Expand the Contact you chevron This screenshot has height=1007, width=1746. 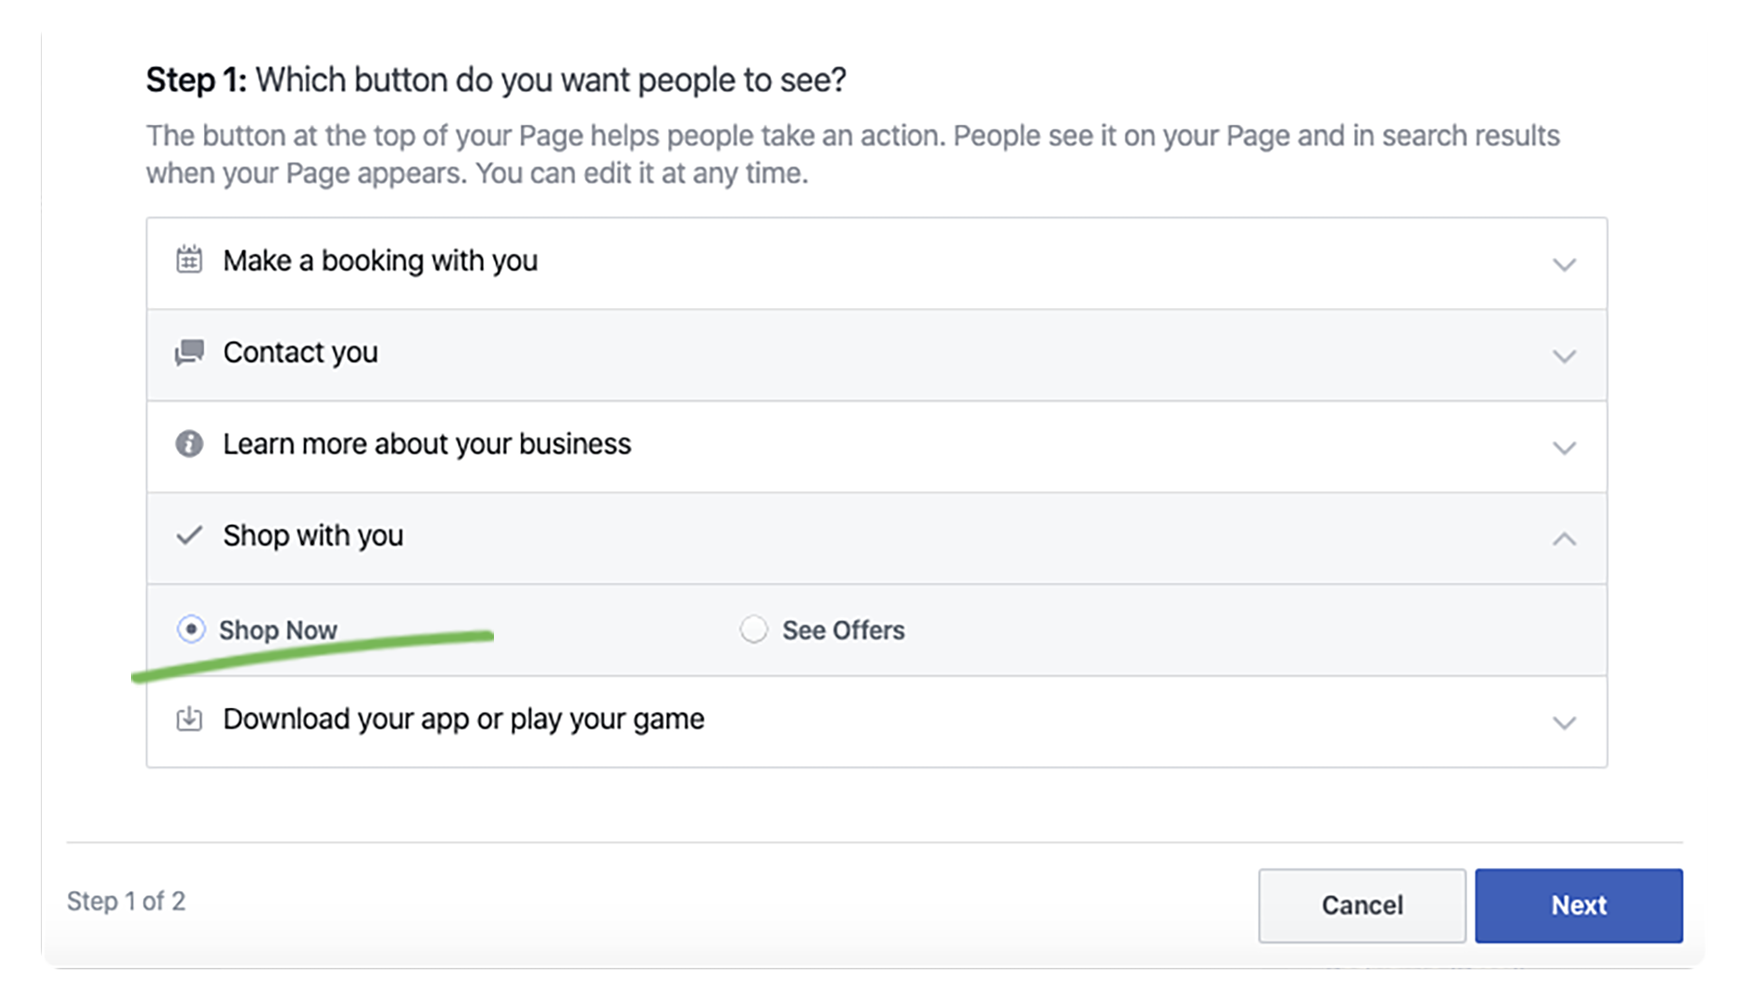pyautogui.click(x=1564, y=356)
